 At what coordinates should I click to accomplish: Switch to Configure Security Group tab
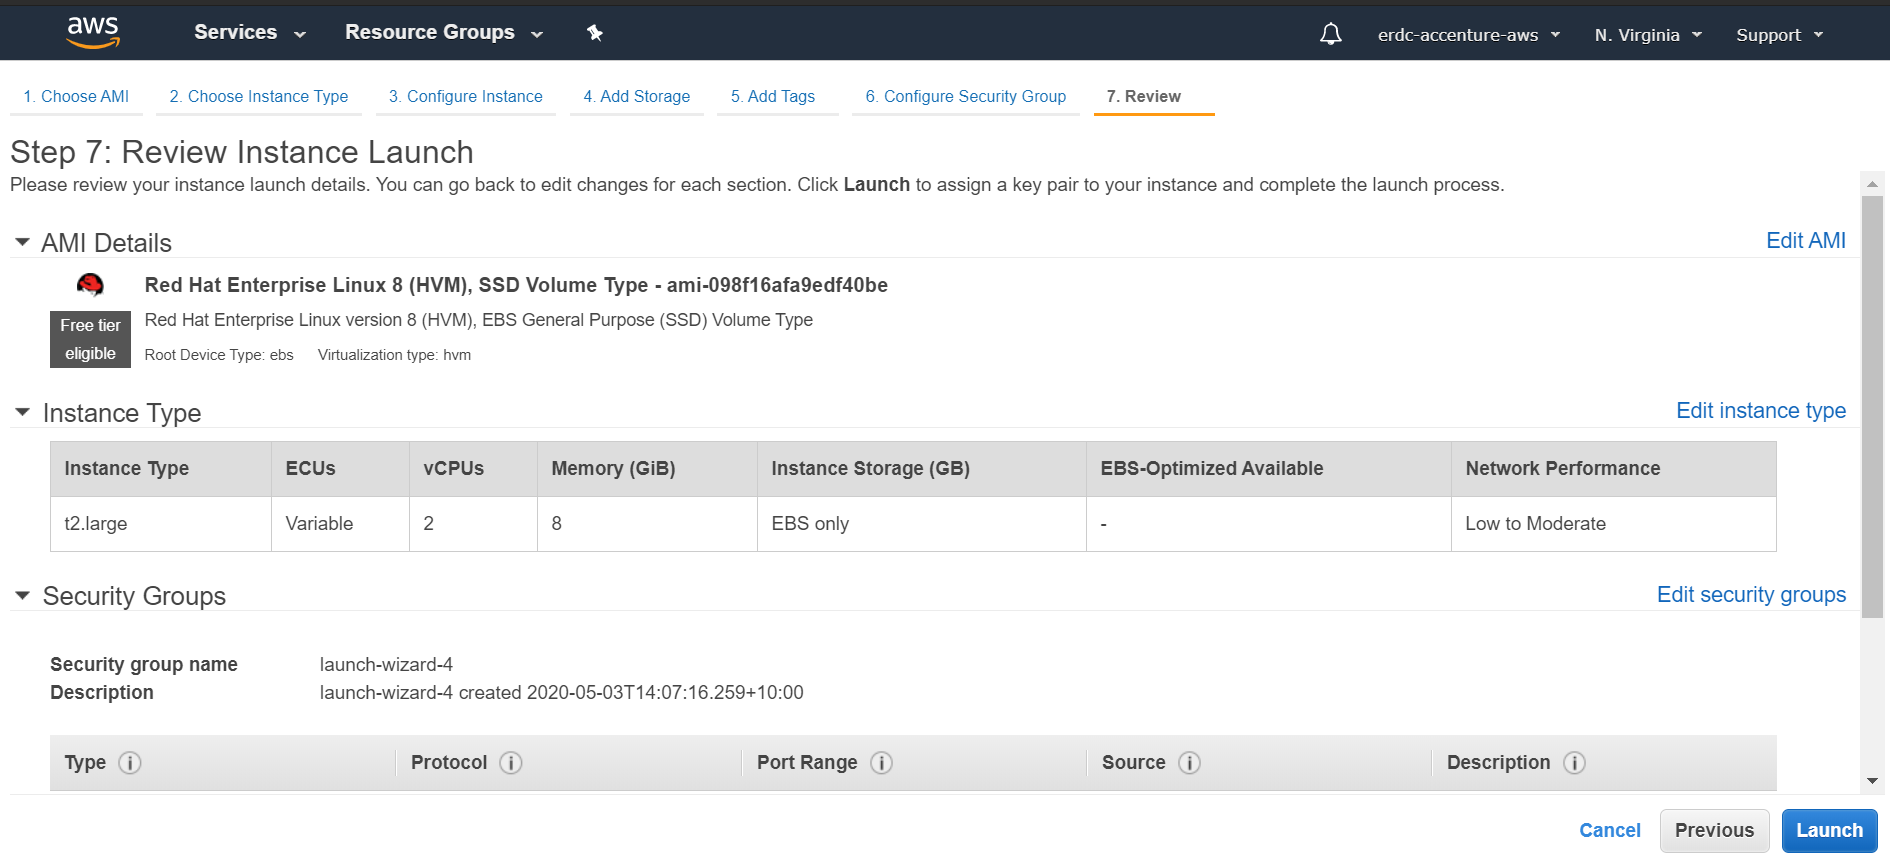[965, 96]
